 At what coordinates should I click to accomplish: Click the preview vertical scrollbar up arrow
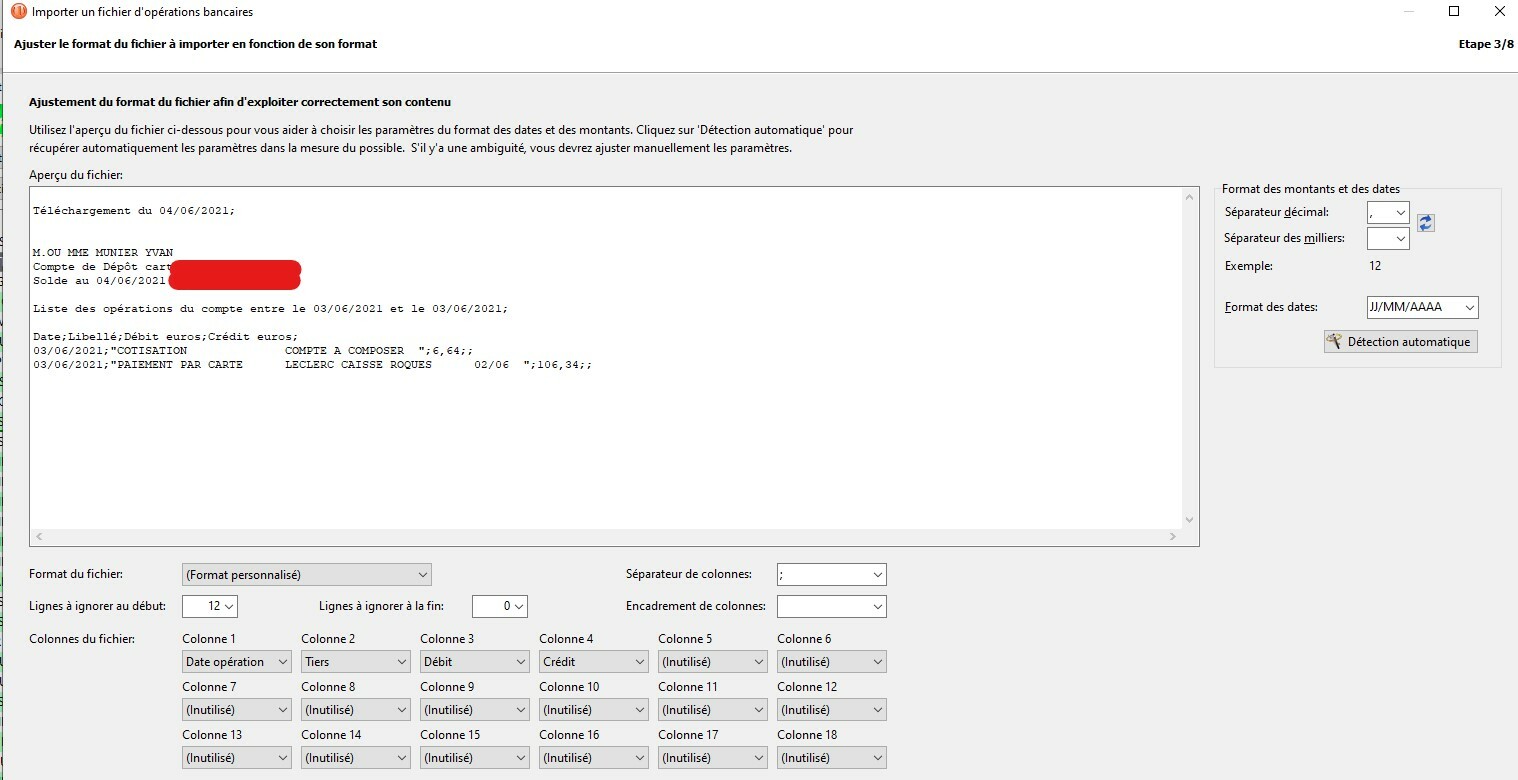click(x=1189, y=197)
